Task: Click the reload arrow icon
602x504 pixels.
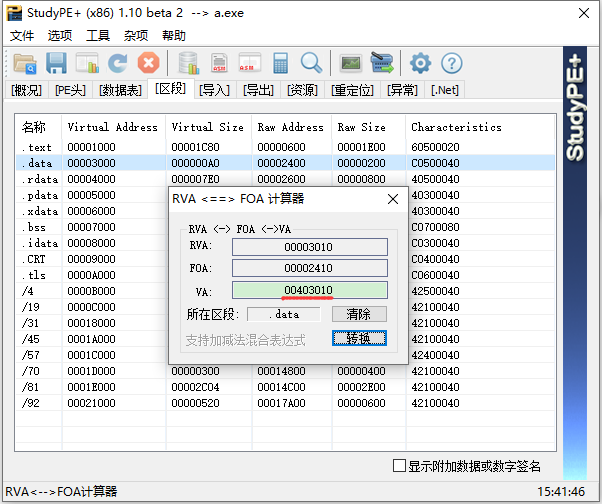Action: 118,63
